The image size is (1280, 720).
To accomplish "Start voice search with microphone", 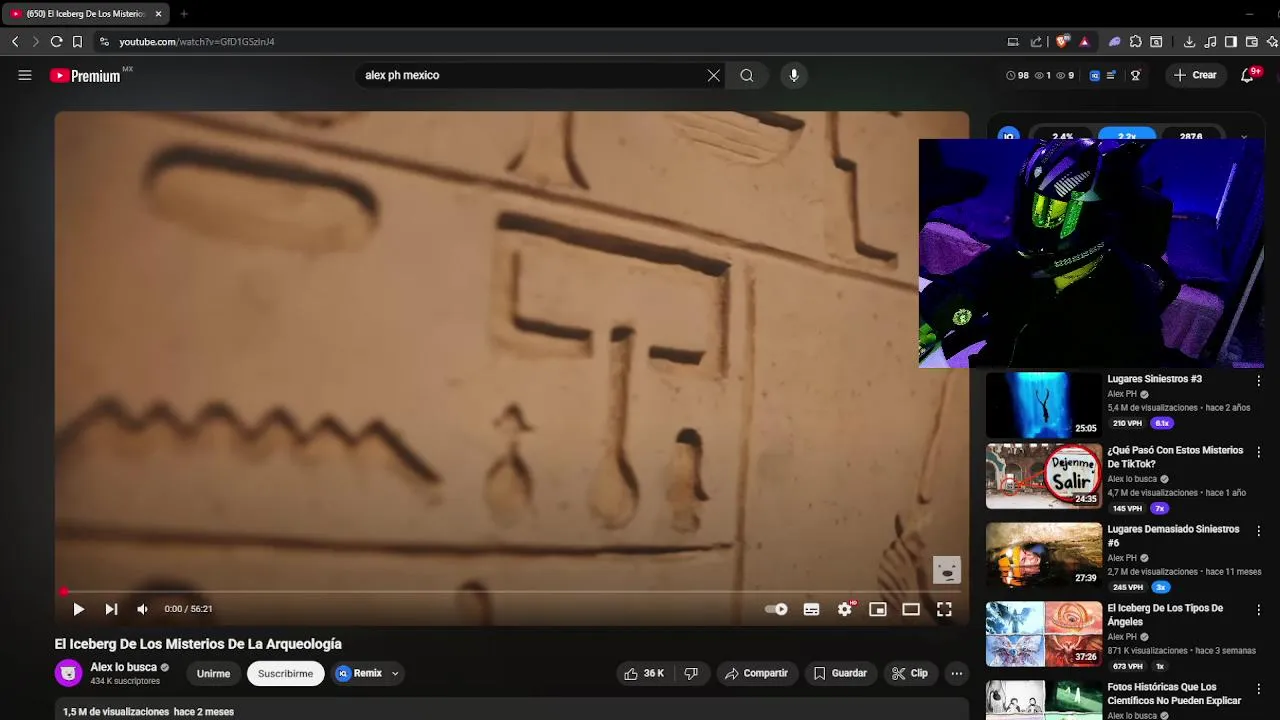I will tap(794, 75).
